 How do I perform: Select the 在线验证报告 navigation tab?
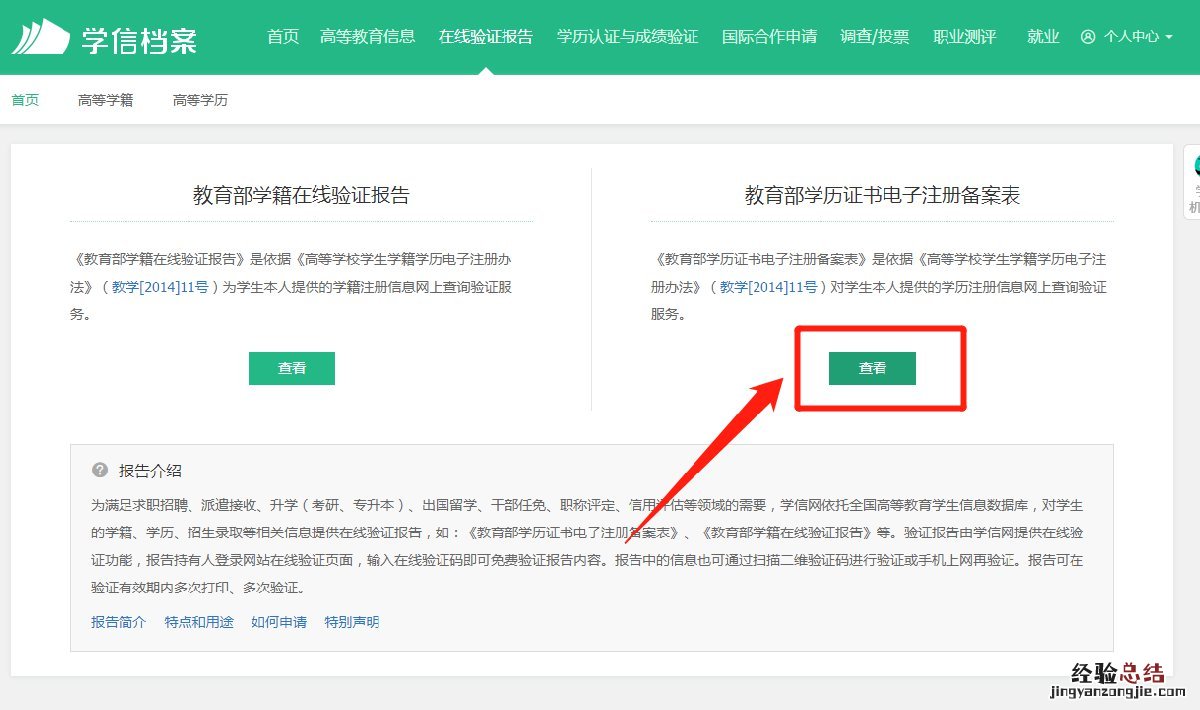(486, 37)
